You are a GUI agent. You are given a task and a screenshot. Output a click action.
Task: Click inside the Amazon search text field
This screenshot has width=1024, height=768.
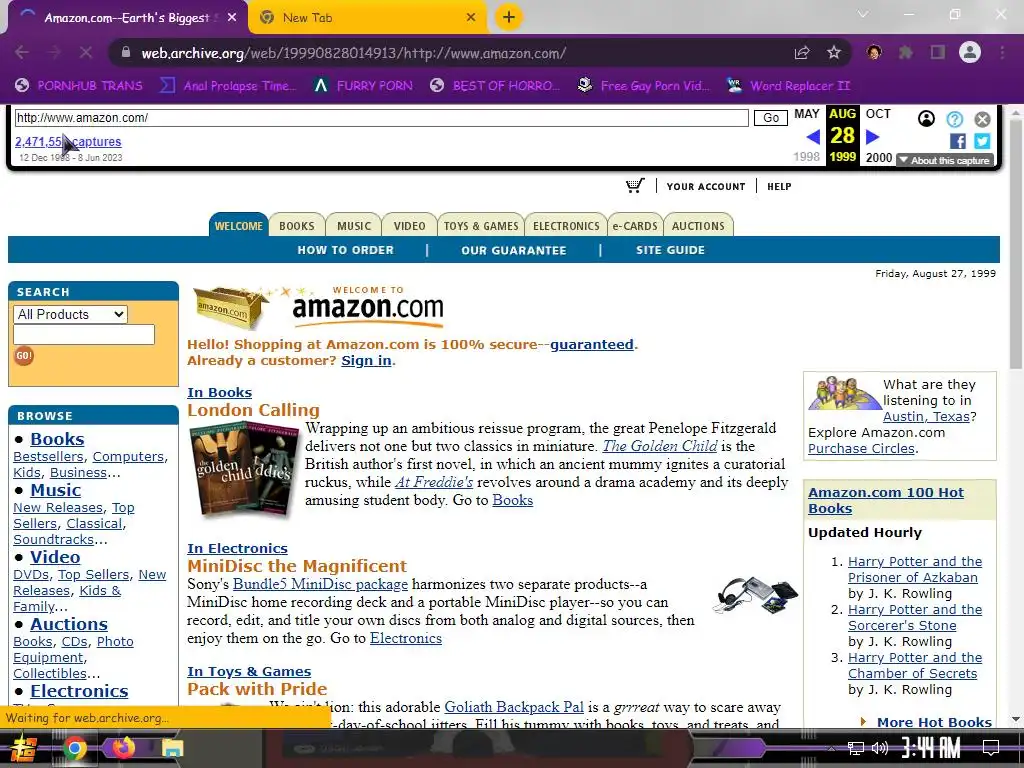coord(84,334)
